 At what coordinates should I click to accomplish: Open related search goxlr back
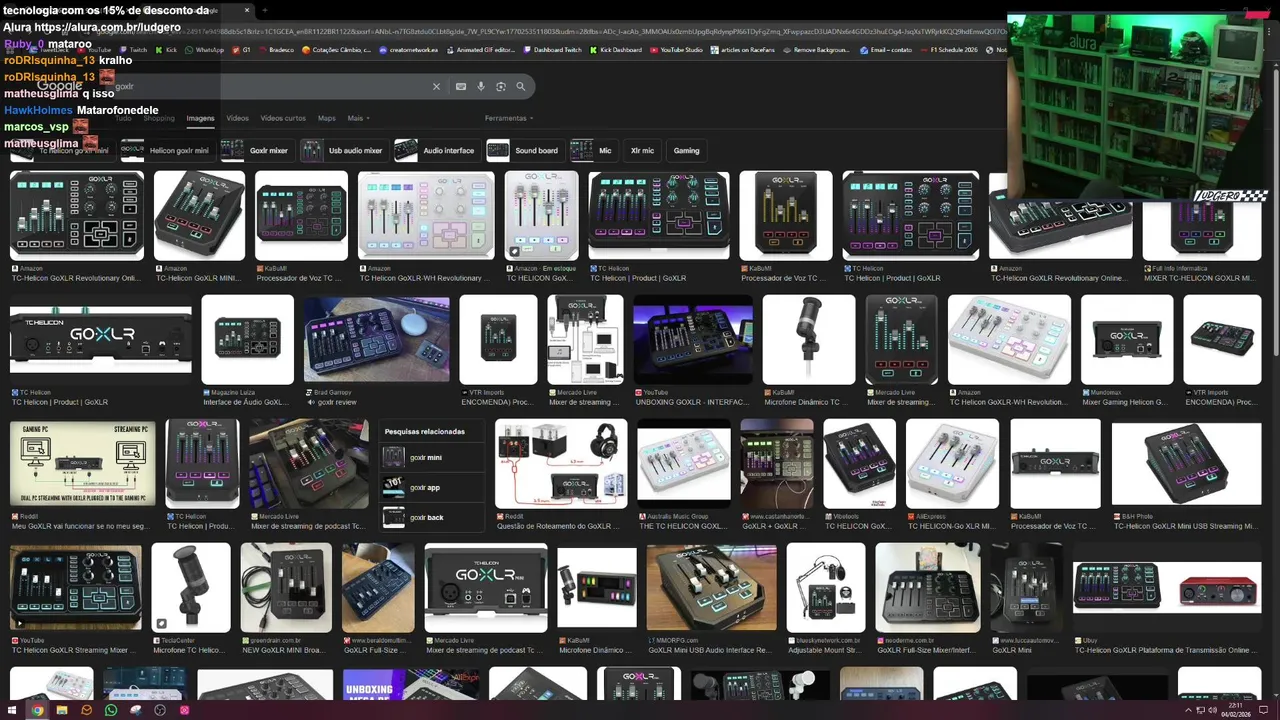[431, 517]
